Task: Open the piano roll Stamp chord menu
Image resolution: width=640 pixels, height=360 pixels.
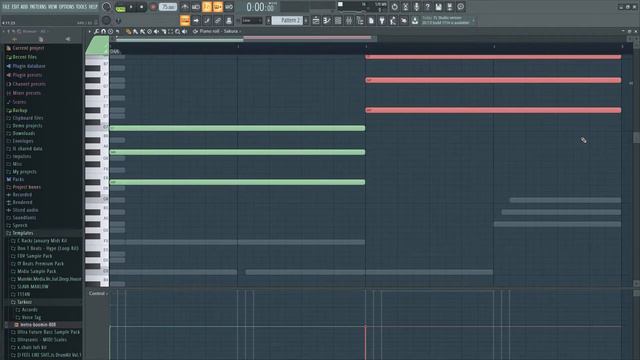Action: [x=110, y=31]
